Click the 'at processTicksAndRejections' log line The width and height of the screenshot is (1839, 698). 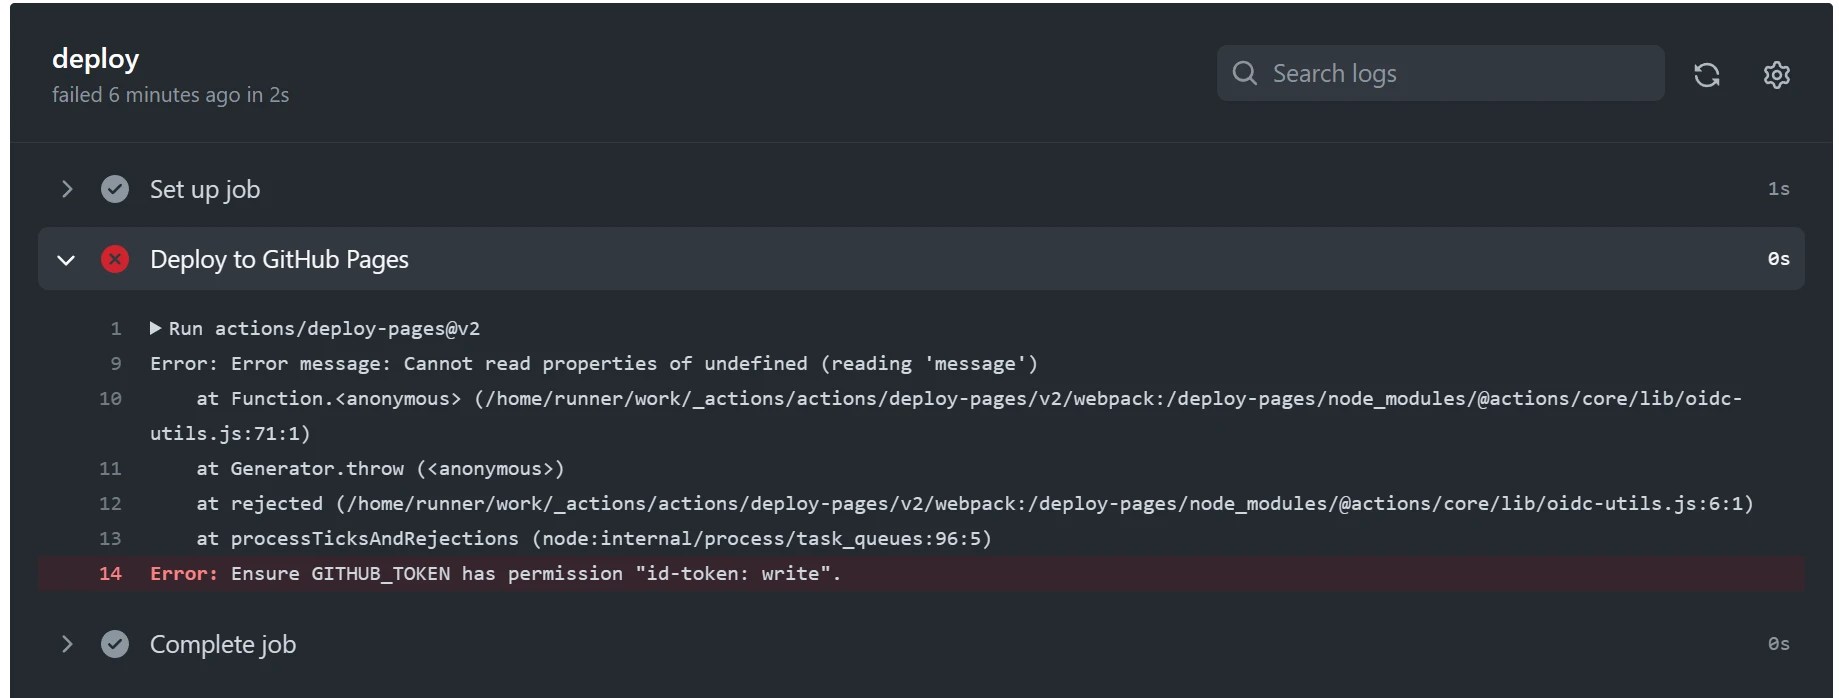[594, 538]
